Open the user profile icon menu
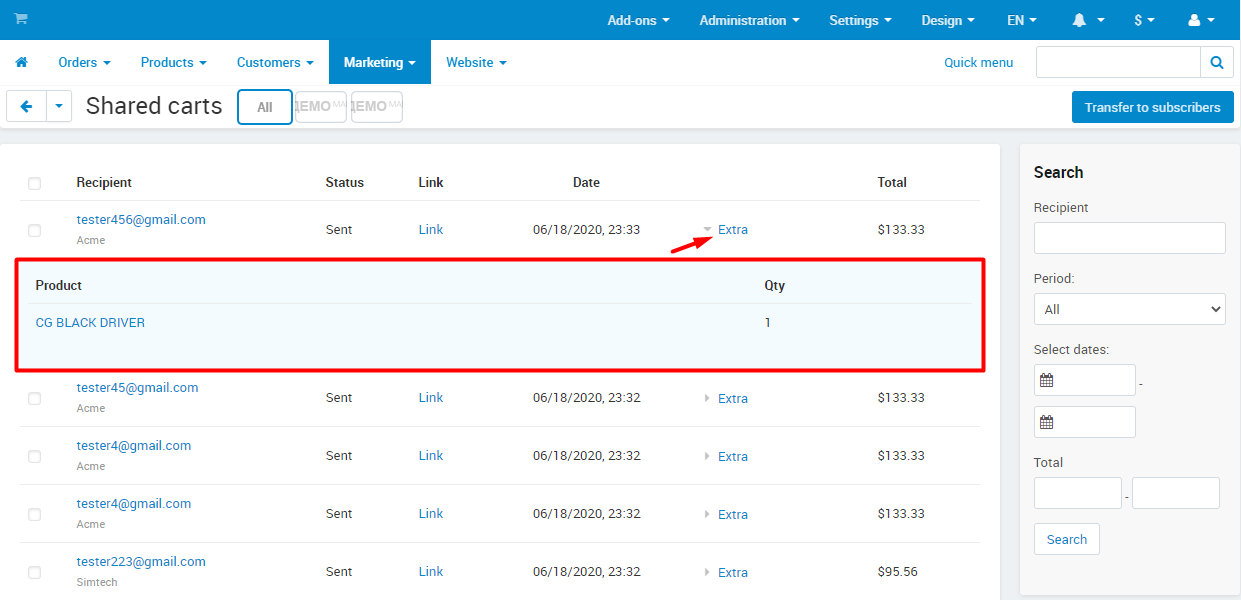Screen dimensions: 1241x600 pyautogui.click(x=1200, y=20)
